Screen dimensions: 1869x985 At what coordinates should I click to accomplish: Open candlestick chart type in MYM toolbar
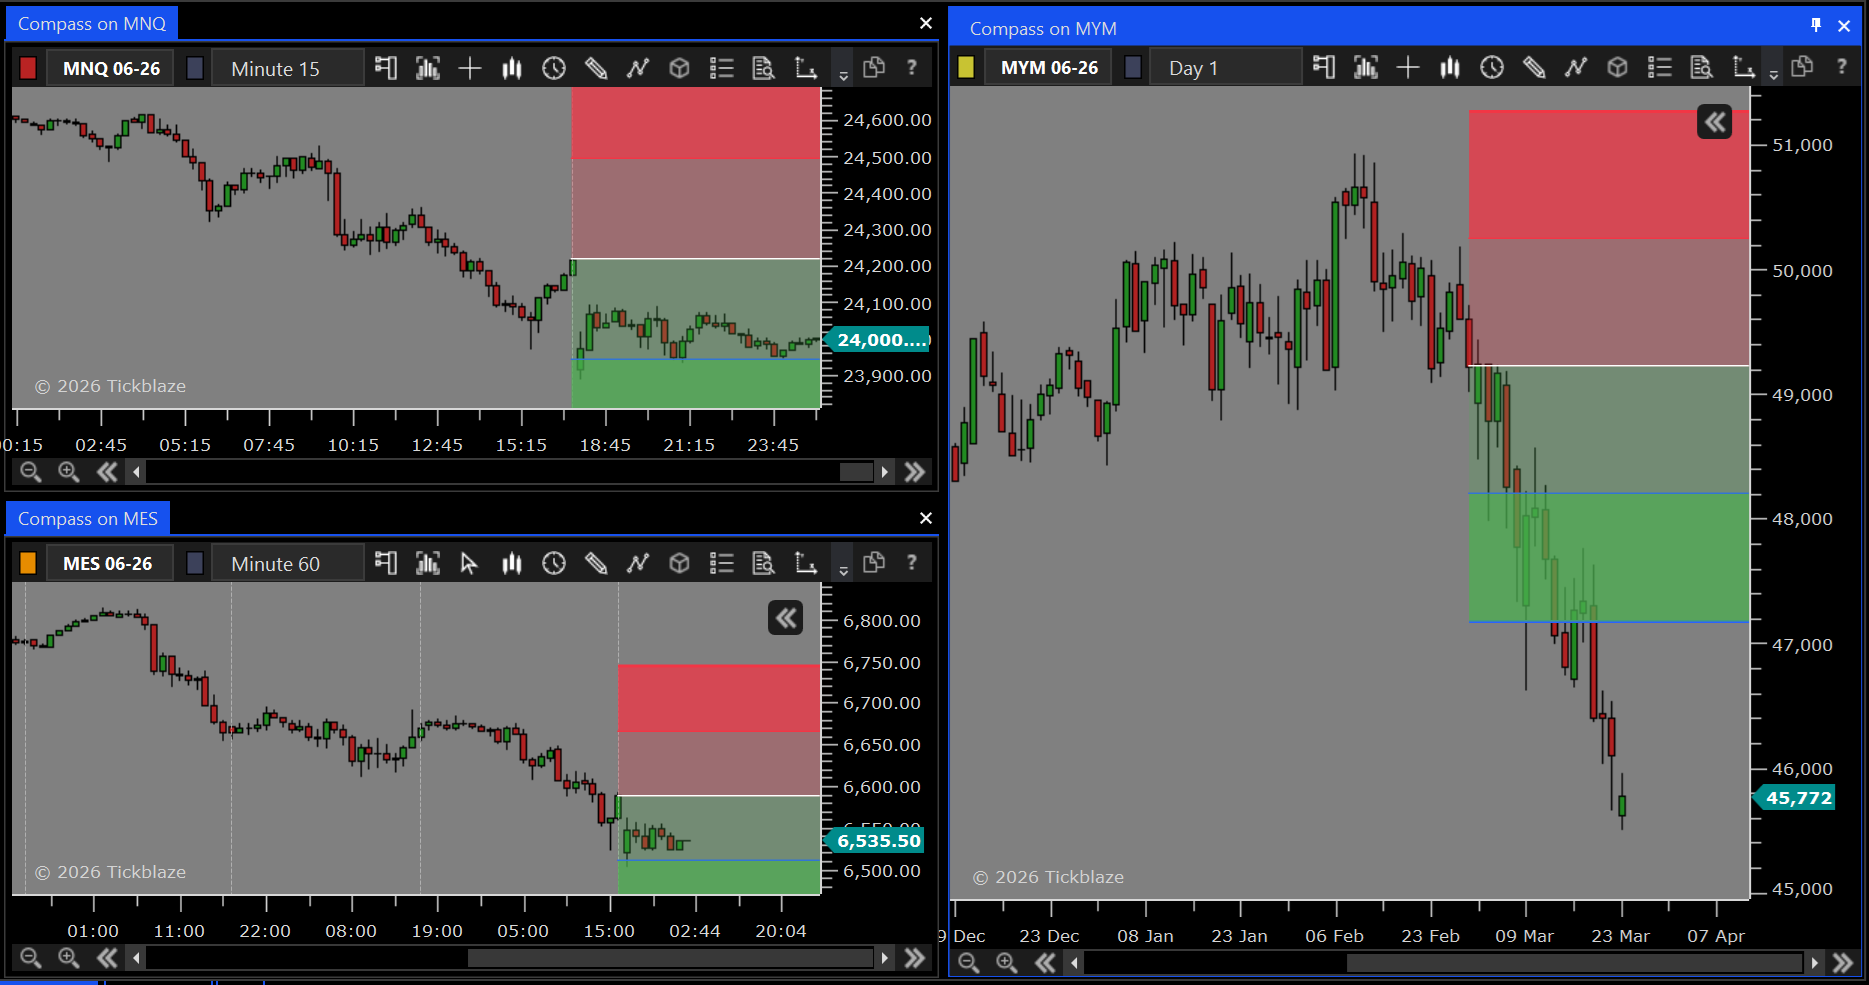tap(1449, 67)
